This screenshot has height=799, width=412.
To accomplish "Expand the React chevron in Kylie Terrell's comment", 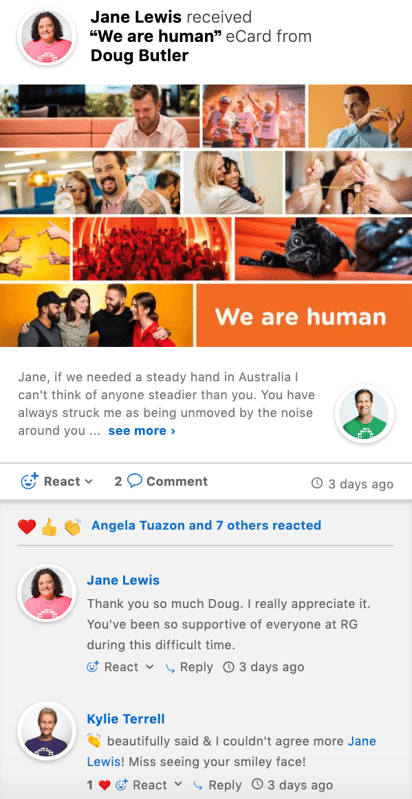I will (x=178, y=785).
